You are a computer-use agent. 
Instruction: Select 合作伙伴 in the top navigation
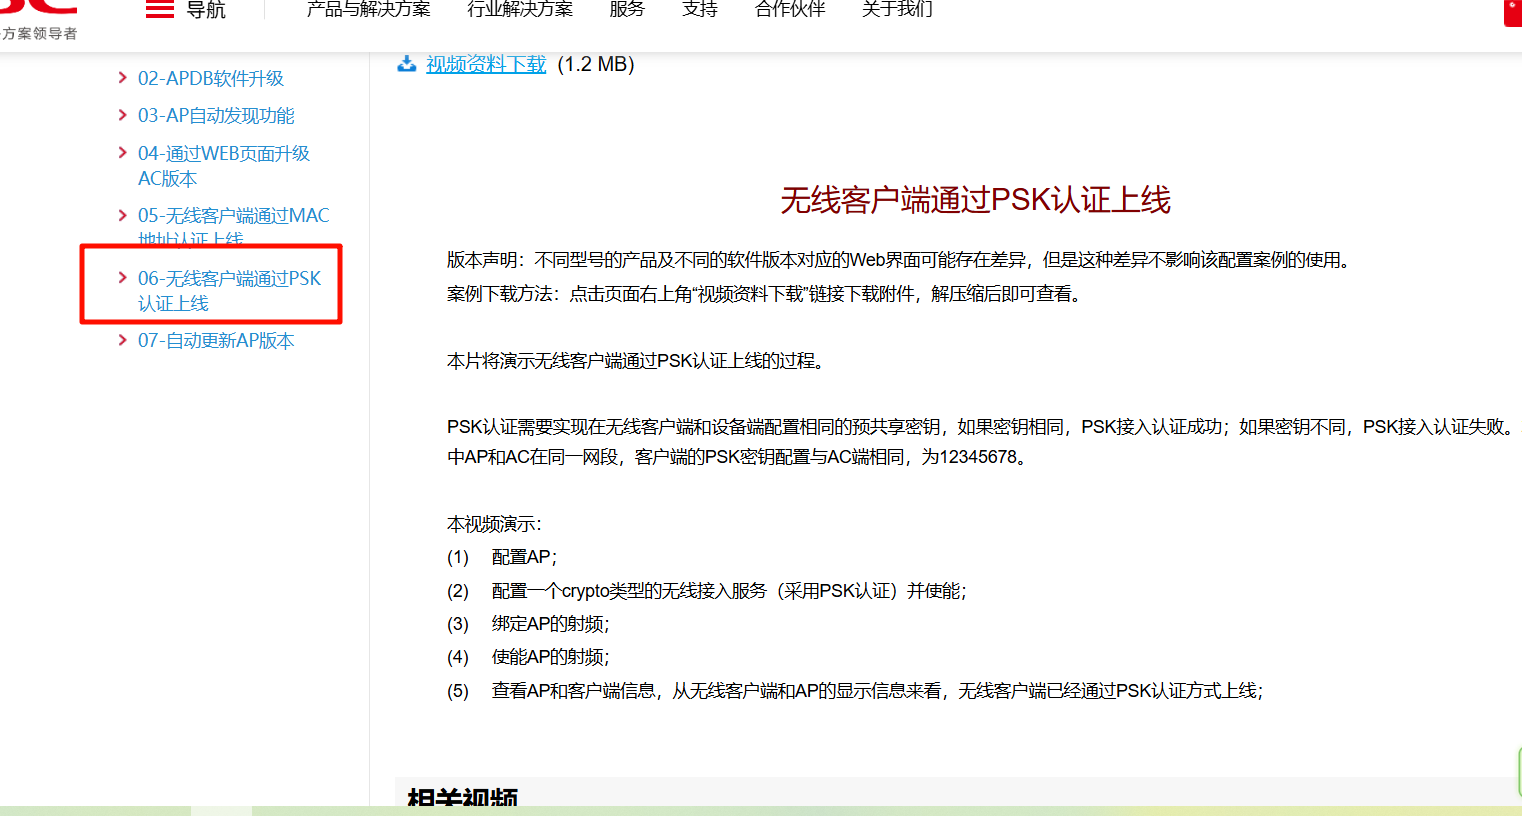coord(790,10)
